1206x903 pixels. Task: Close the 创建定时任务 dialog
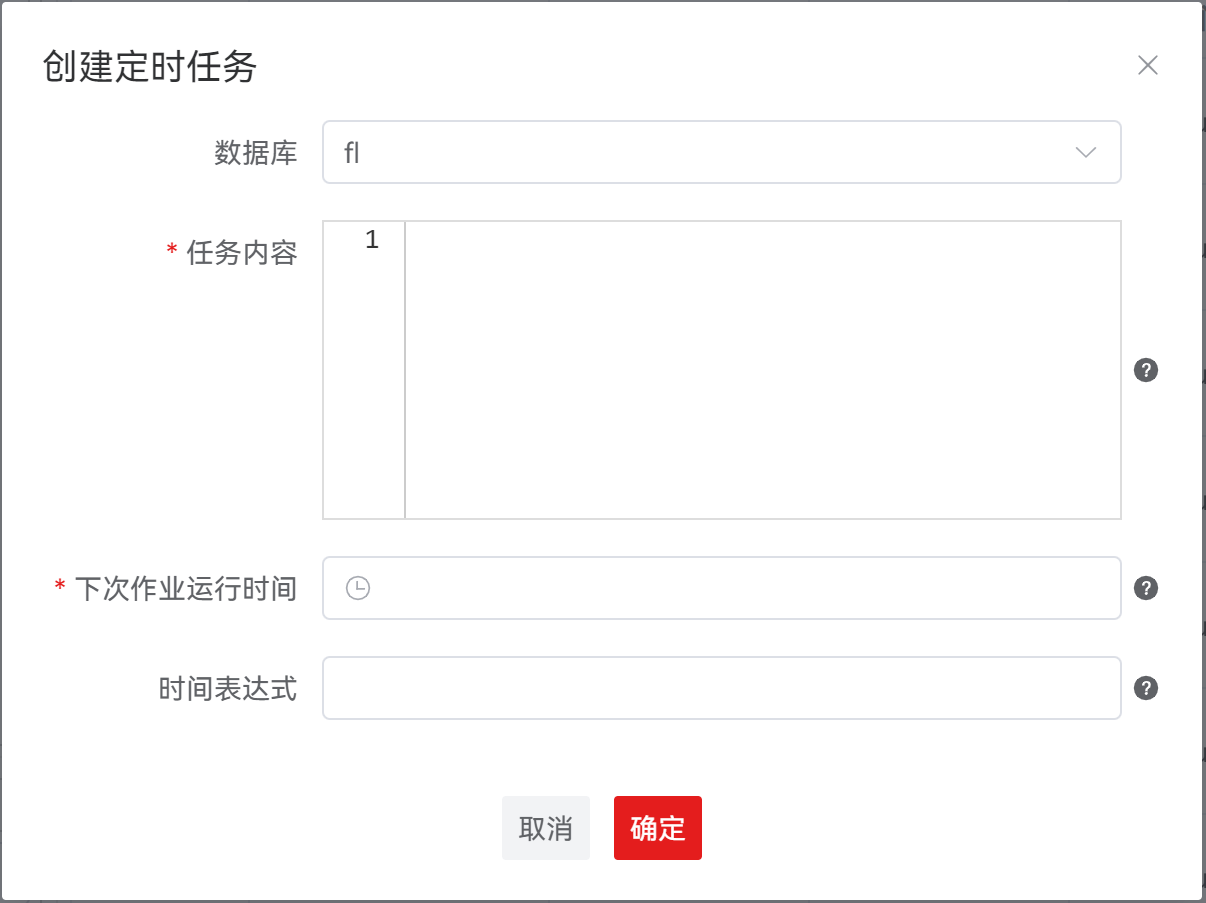pyautogui.click(x=1147, y=66)
